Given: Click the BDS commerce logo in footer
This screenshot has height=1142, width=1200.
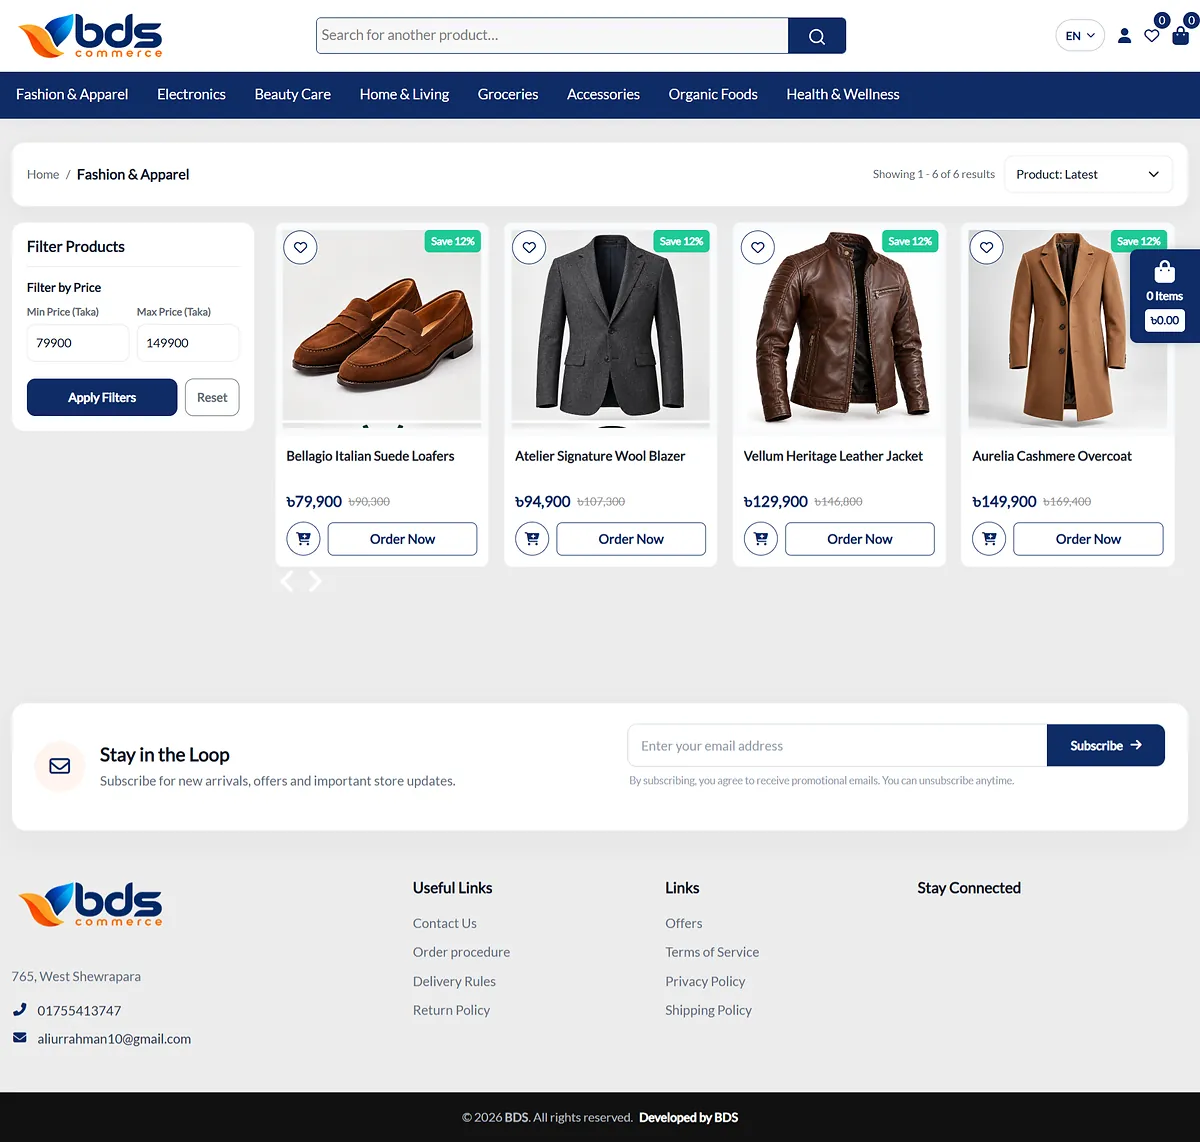Looking at the screenshot, I should tap(90, 904).
